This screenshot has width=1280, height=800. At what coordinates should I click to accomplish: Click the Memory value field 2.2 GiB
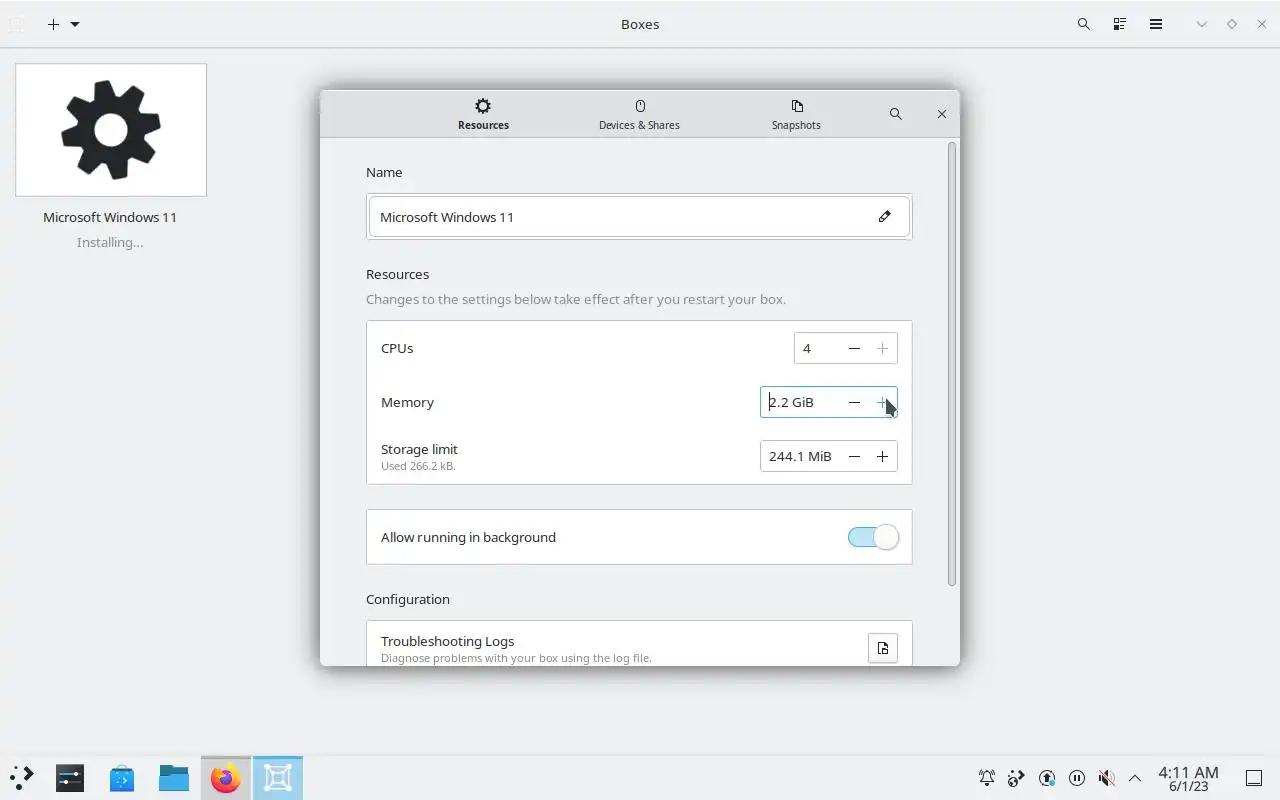coord(800,402)
